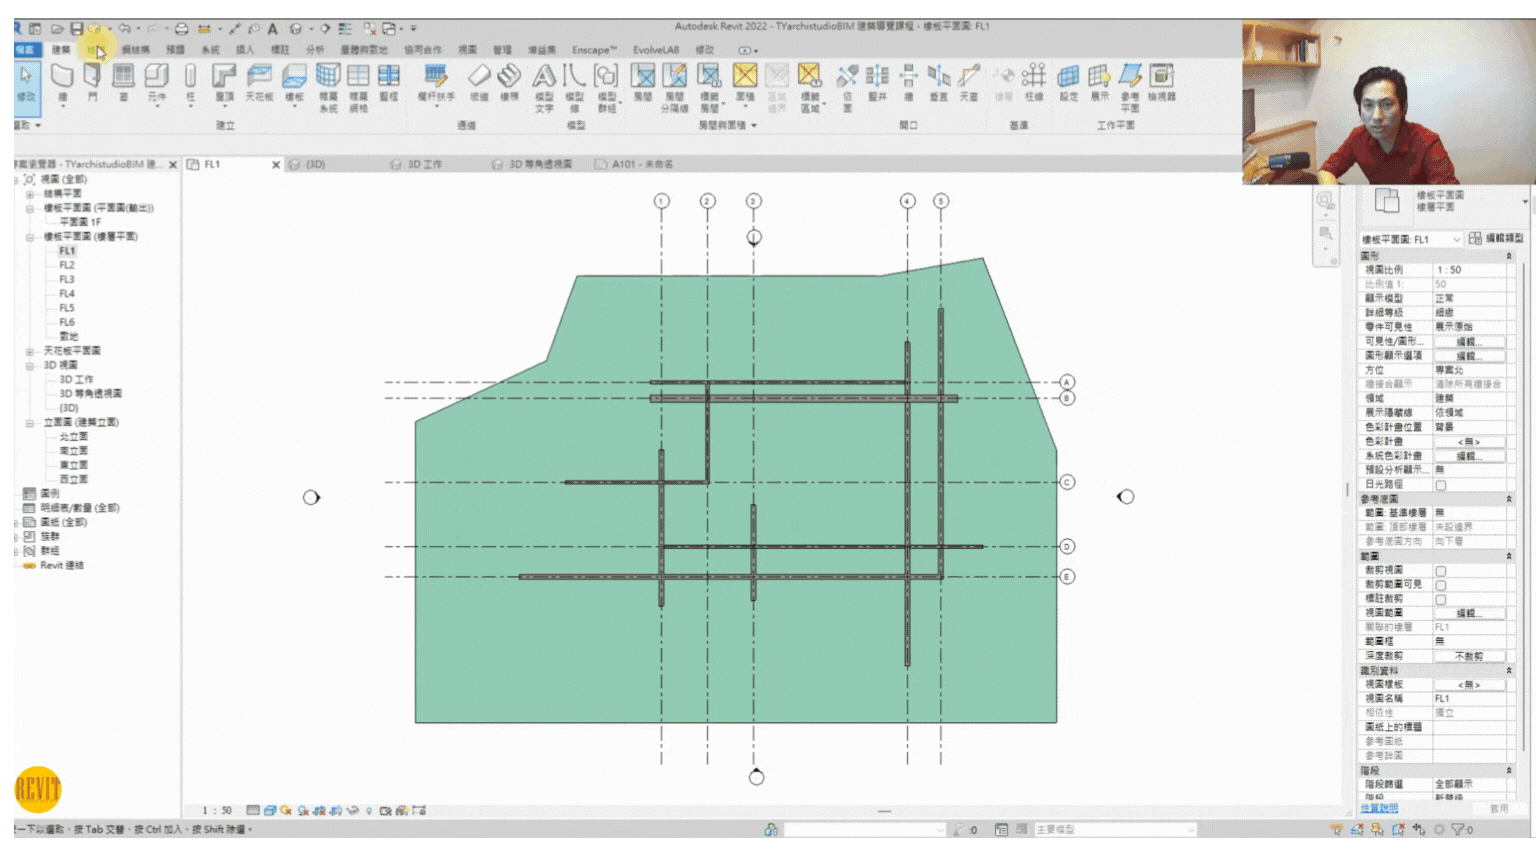Select FL2 in the project browser
The width and height of the screenshot is (1536, 864).
pos(67,265)
